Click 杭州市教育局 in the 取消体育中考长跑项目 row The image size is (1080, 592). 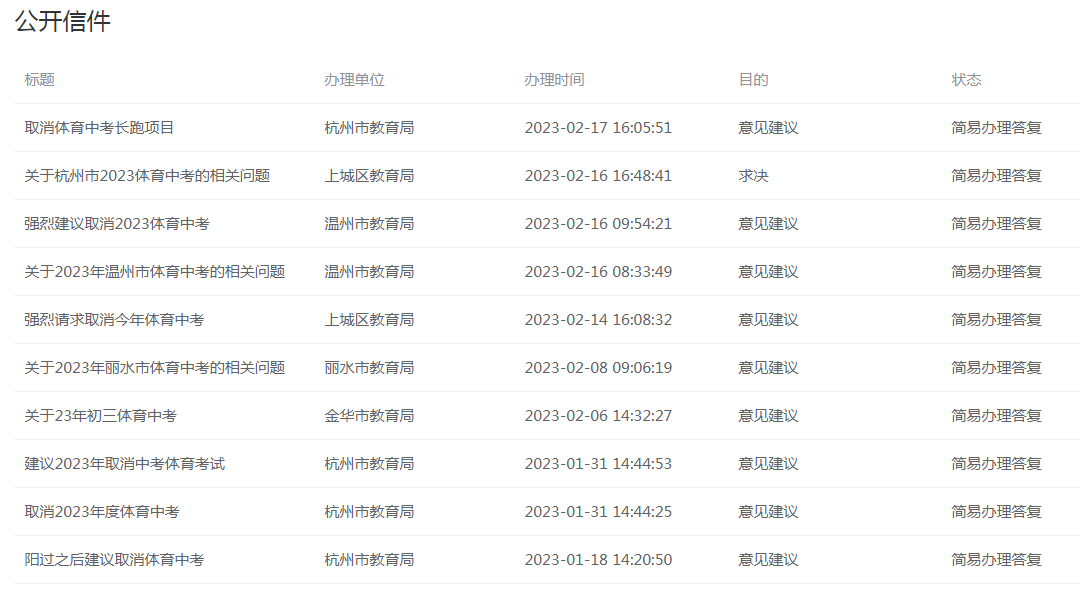(369, 127)
